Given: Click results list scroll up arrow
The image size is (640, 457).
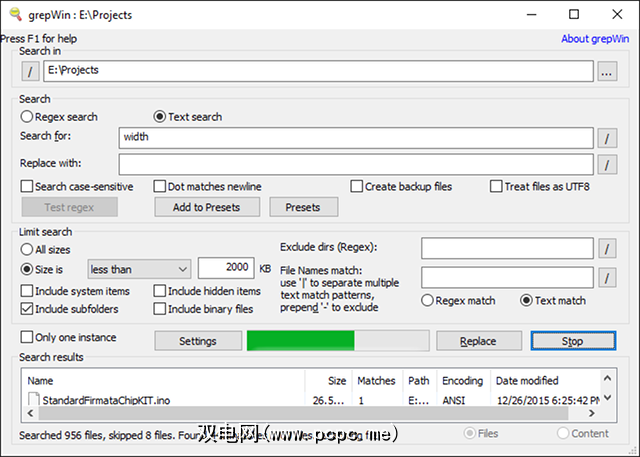Looking at the screenshot, I should [607, 378].
